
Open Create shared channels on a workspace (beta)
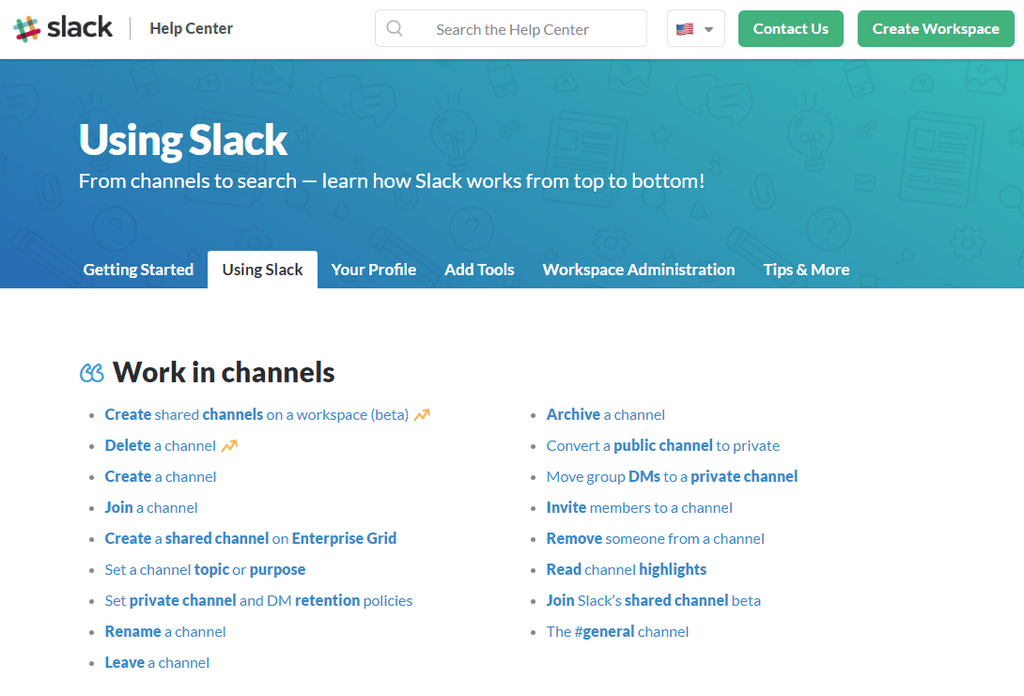point(257,415)
